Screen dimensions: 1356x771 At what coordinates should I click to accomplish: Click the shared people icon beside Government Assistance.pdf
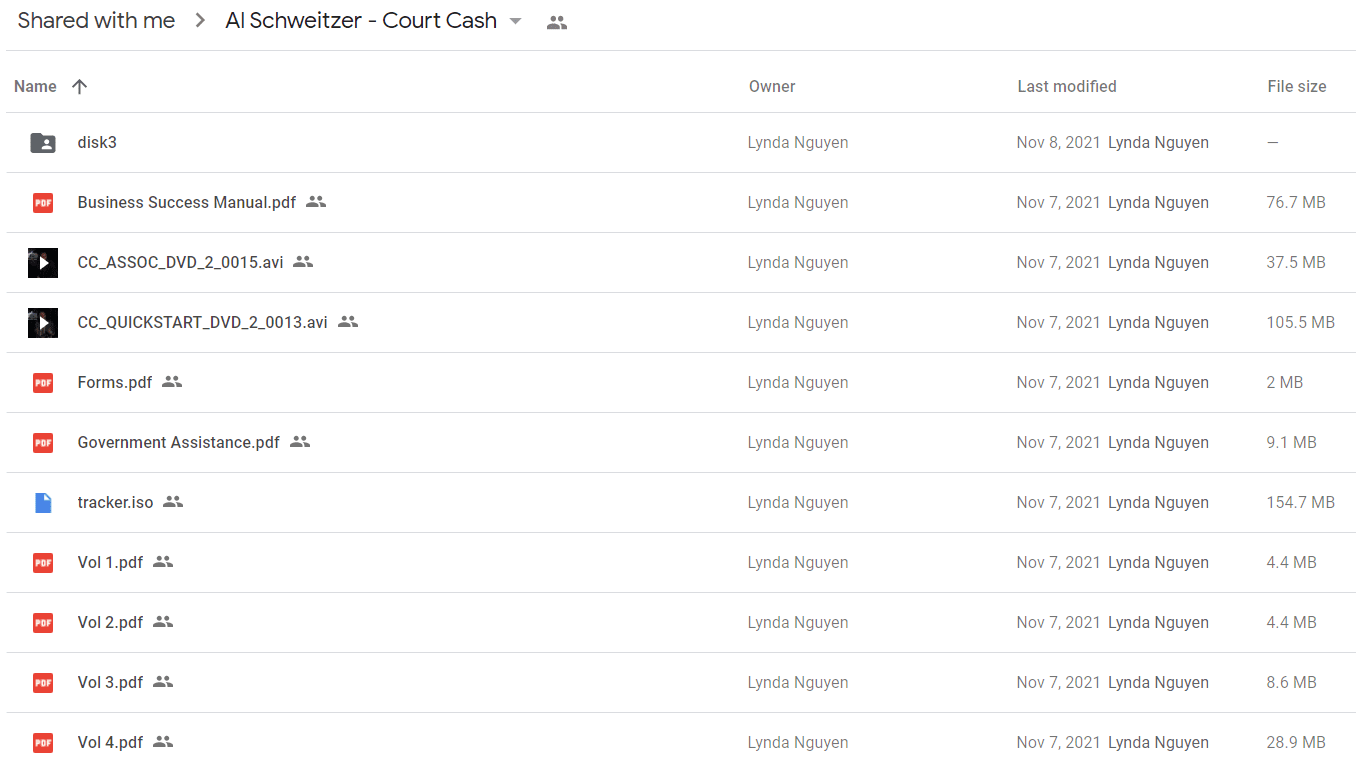click(300, 442)
